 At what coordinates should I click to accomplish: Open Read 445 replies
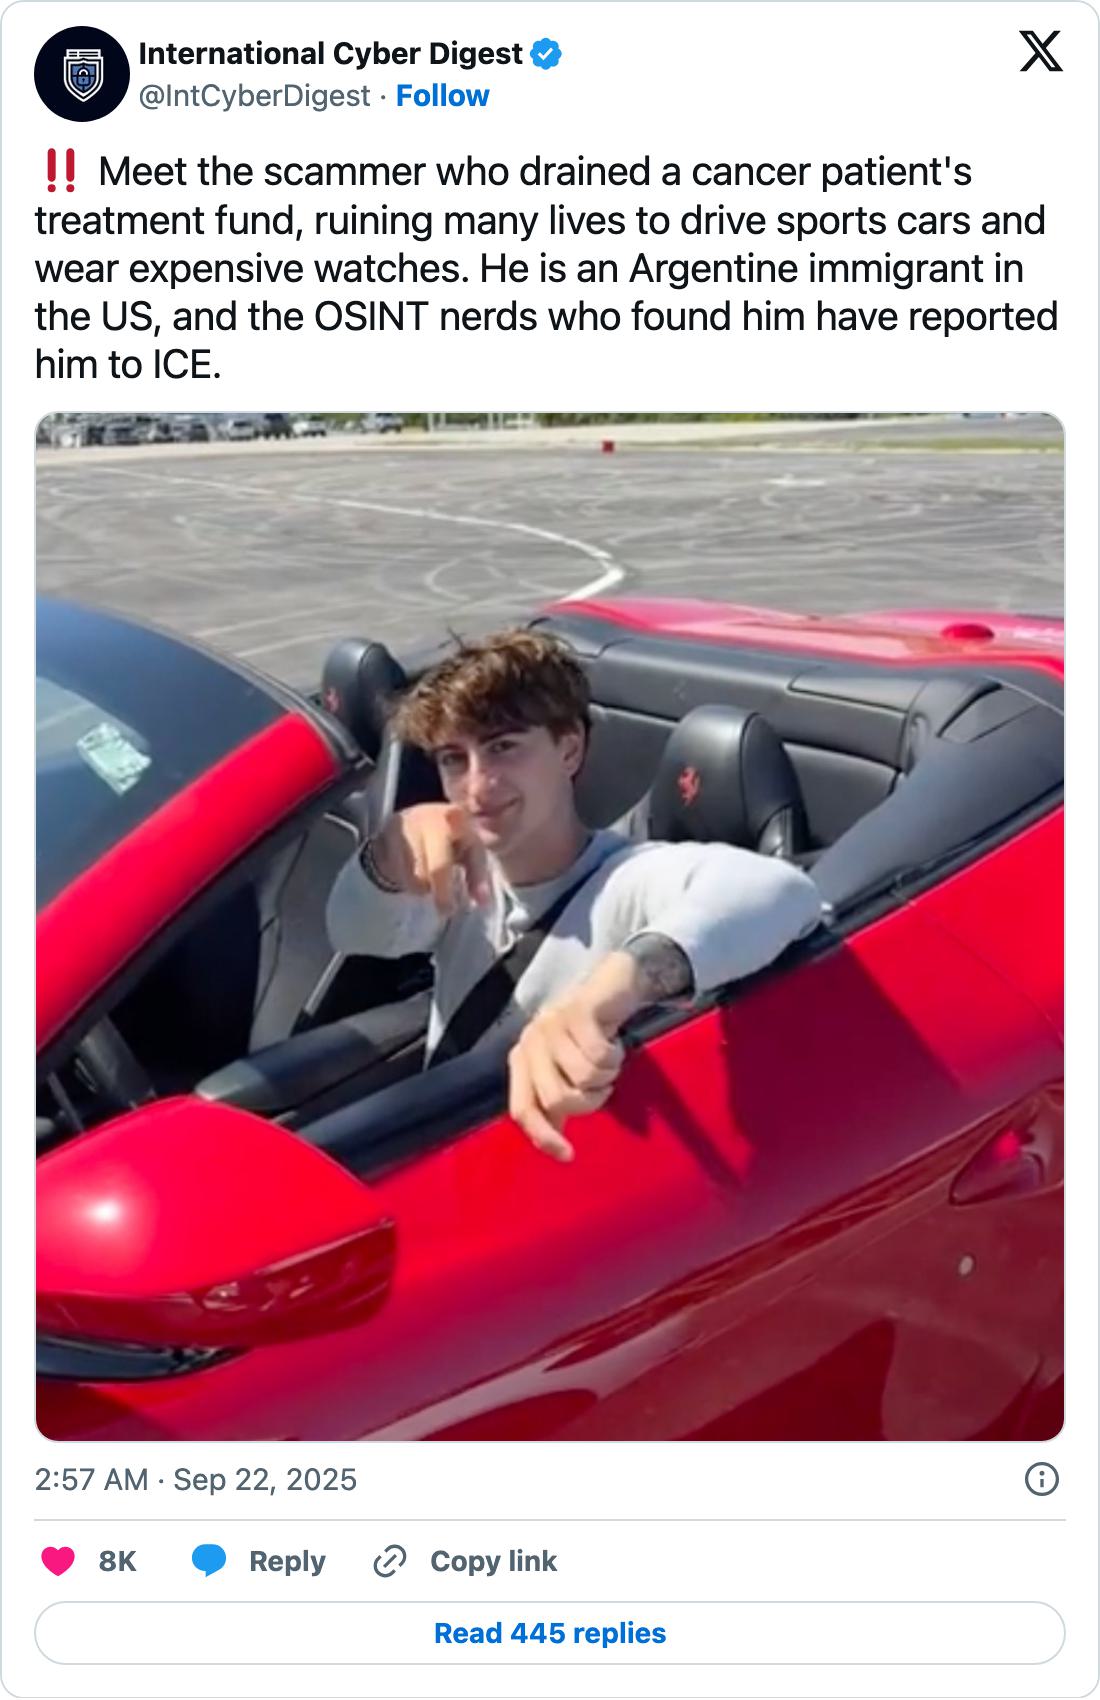click(x=550, y=1633)
